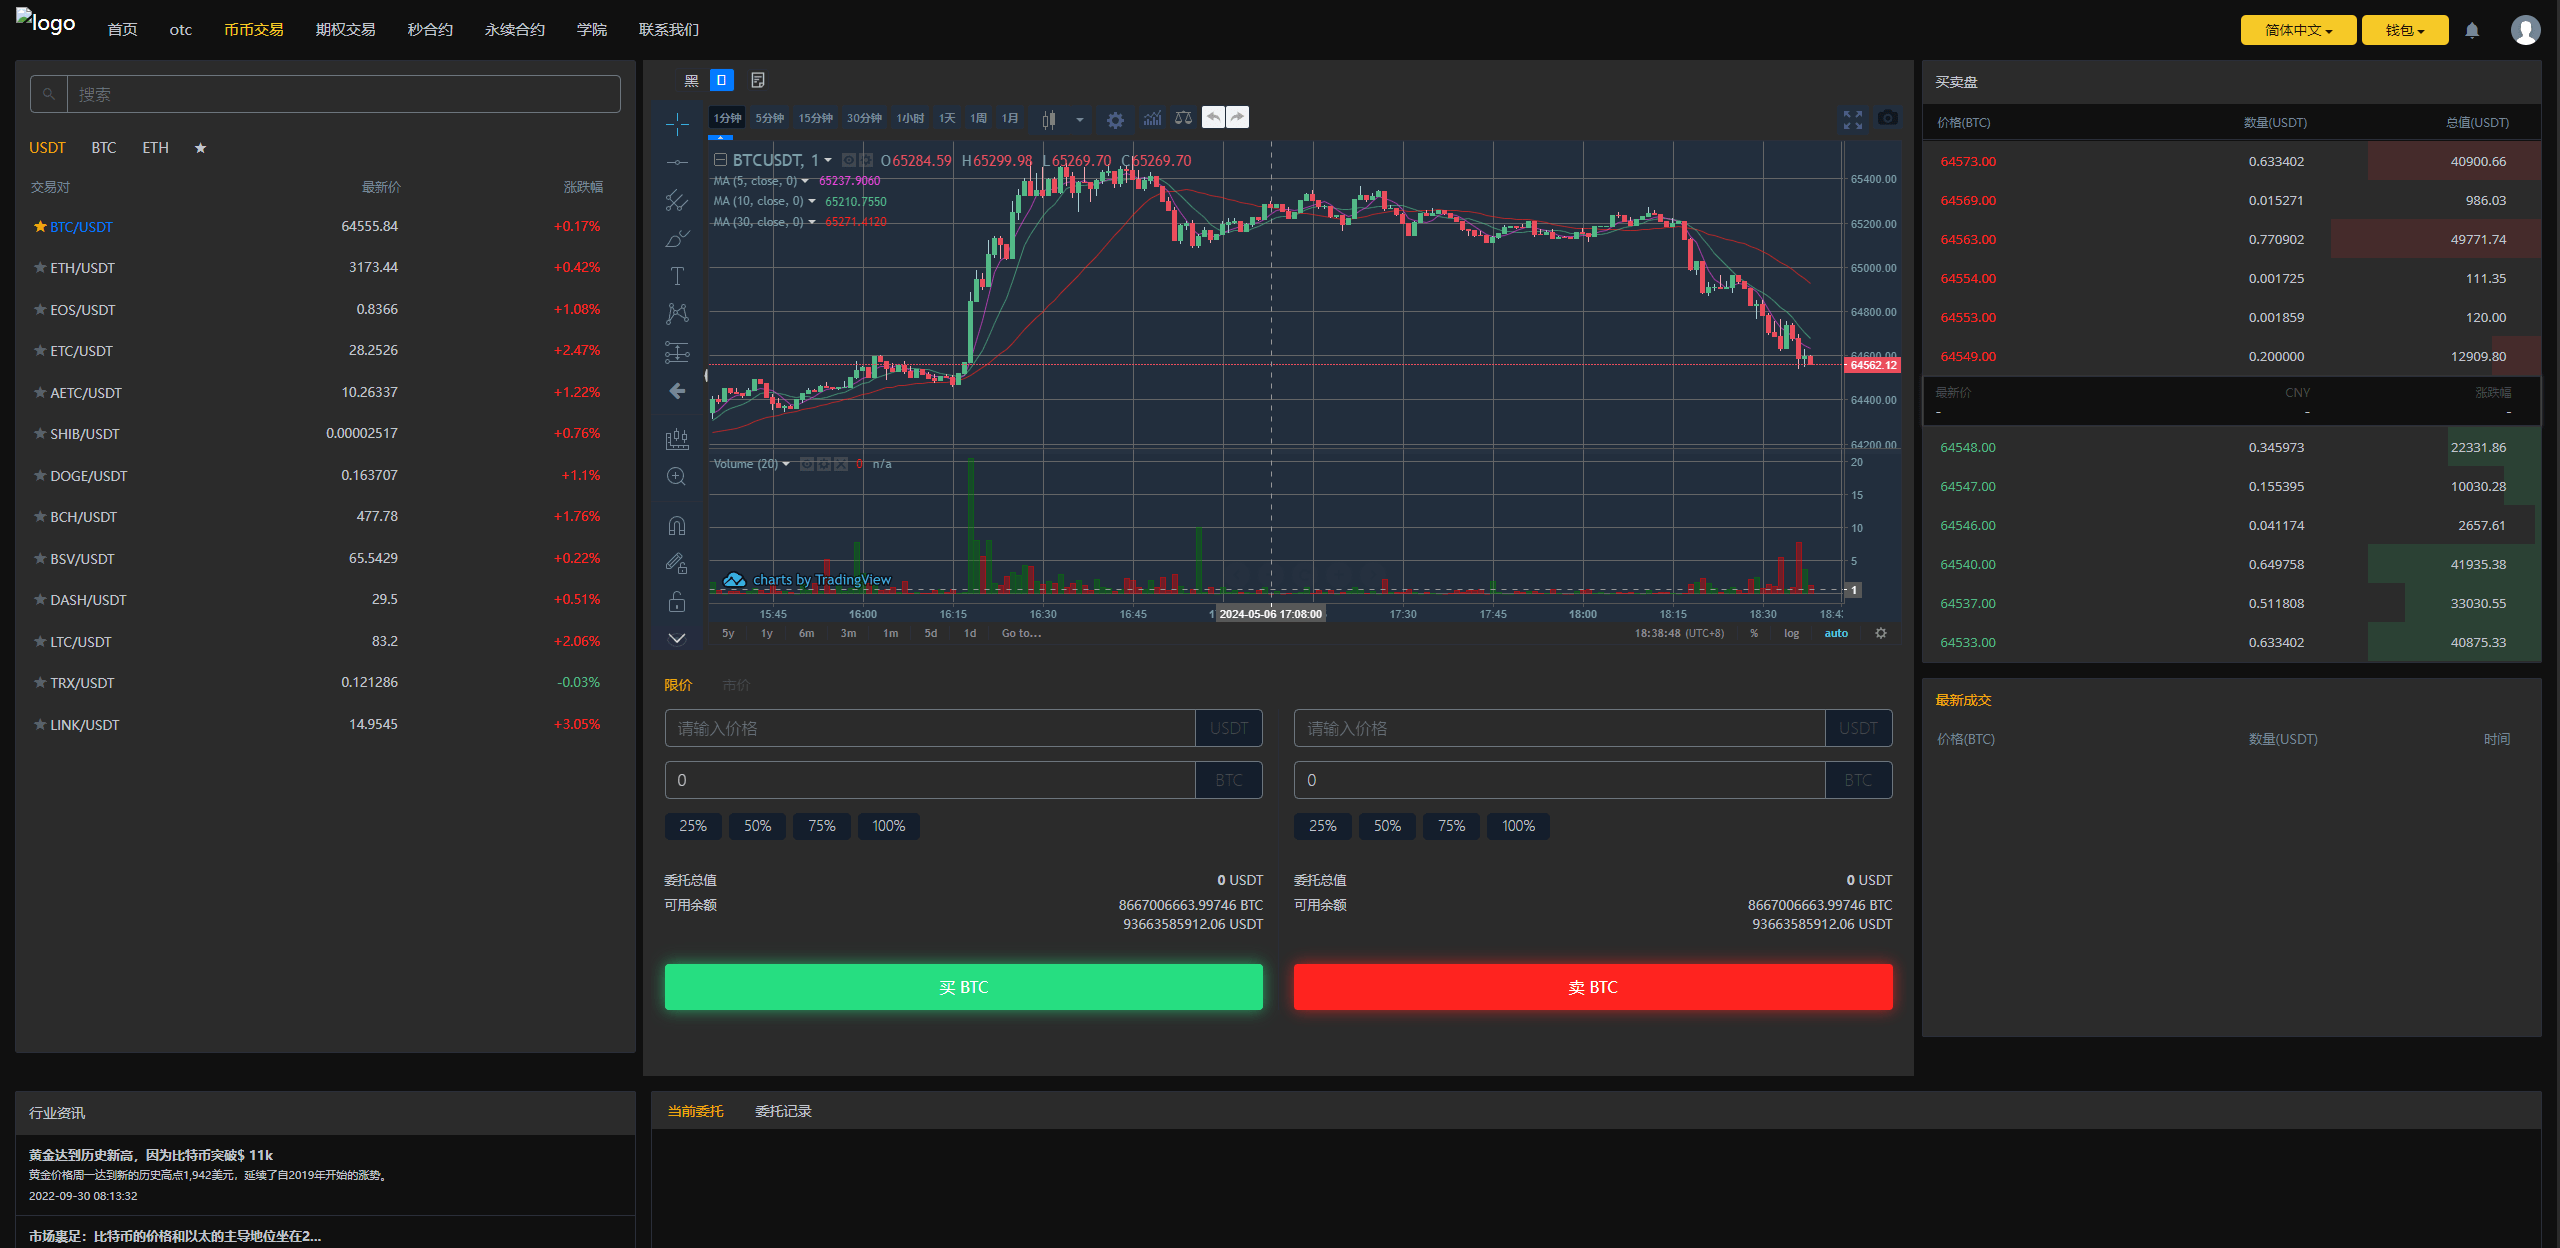Toggle log scale on chart
This screenshot has width=2560, height=1248.
click(1791, 634)
